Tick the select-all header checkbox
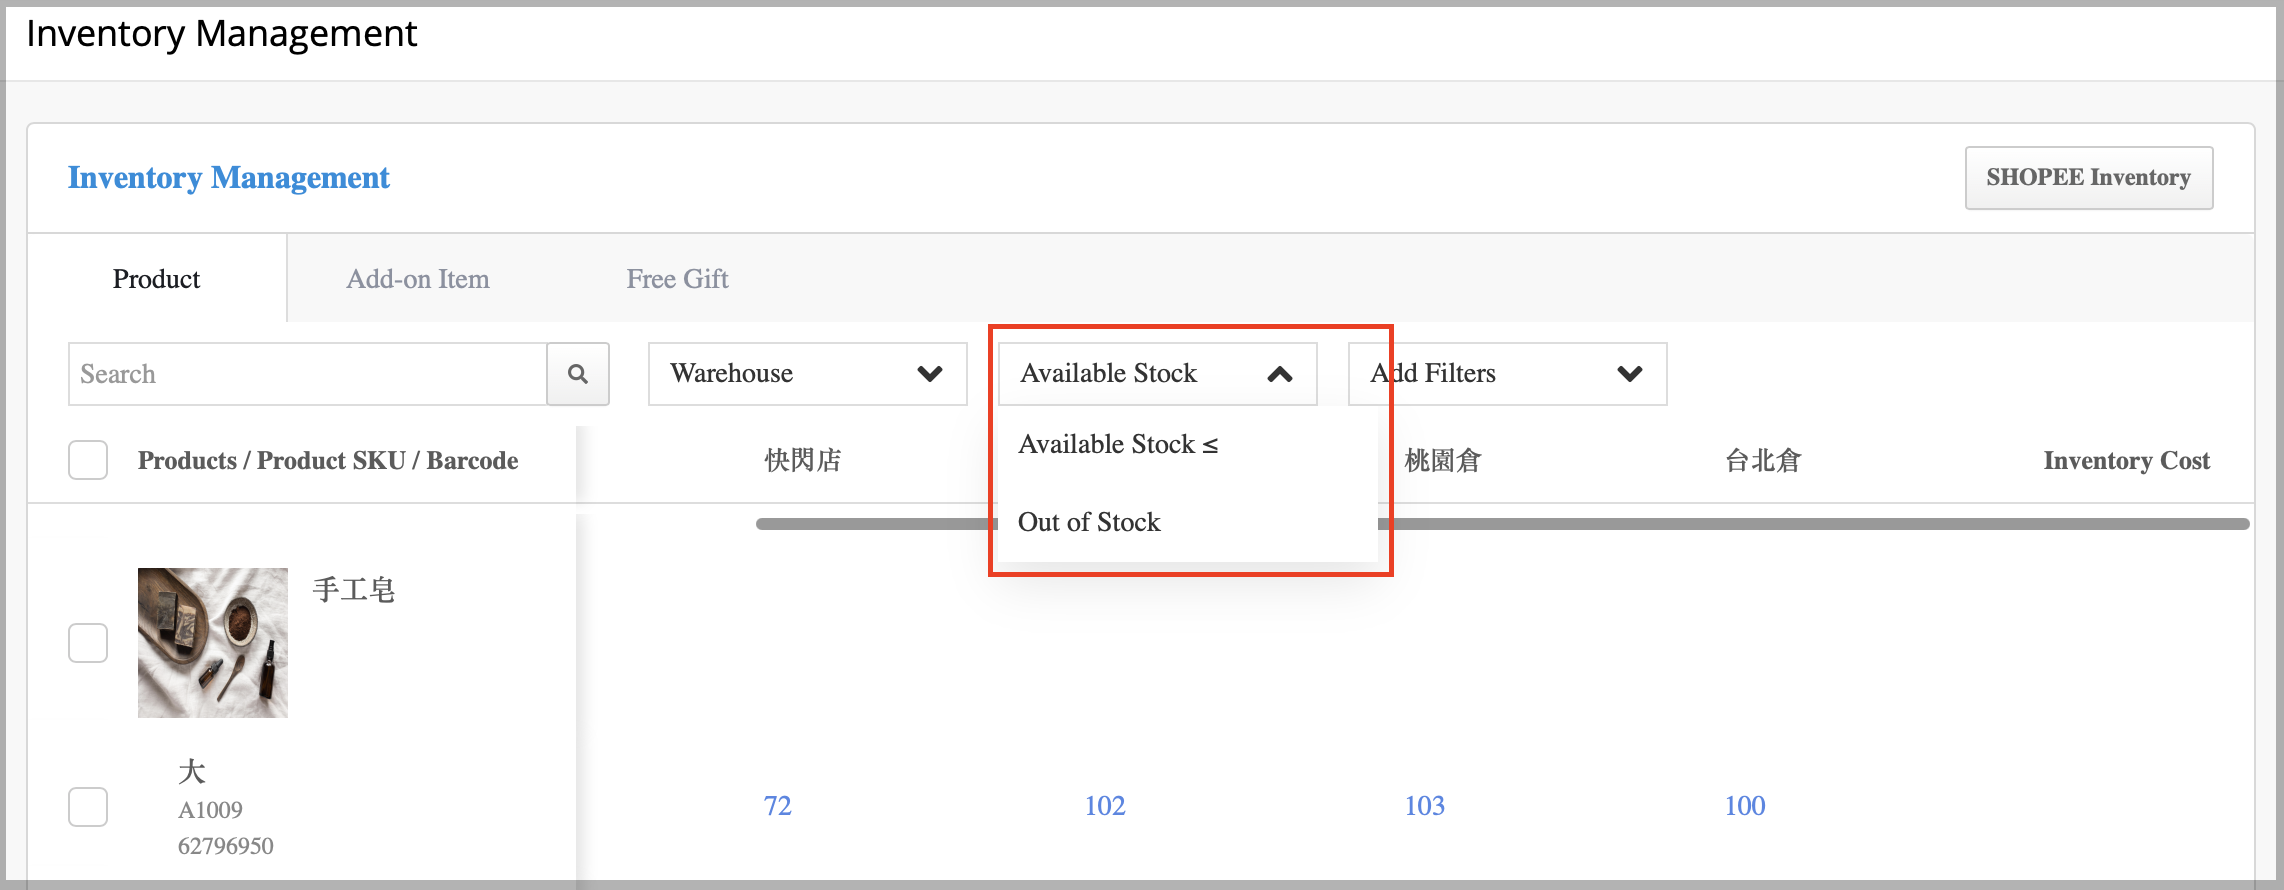 (x=88, y=460)
